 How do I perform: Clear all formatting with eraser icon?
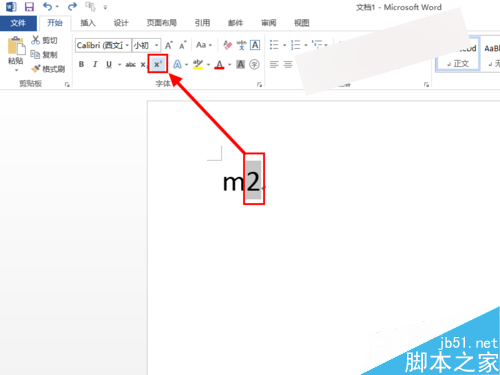(x=228, y=45)
